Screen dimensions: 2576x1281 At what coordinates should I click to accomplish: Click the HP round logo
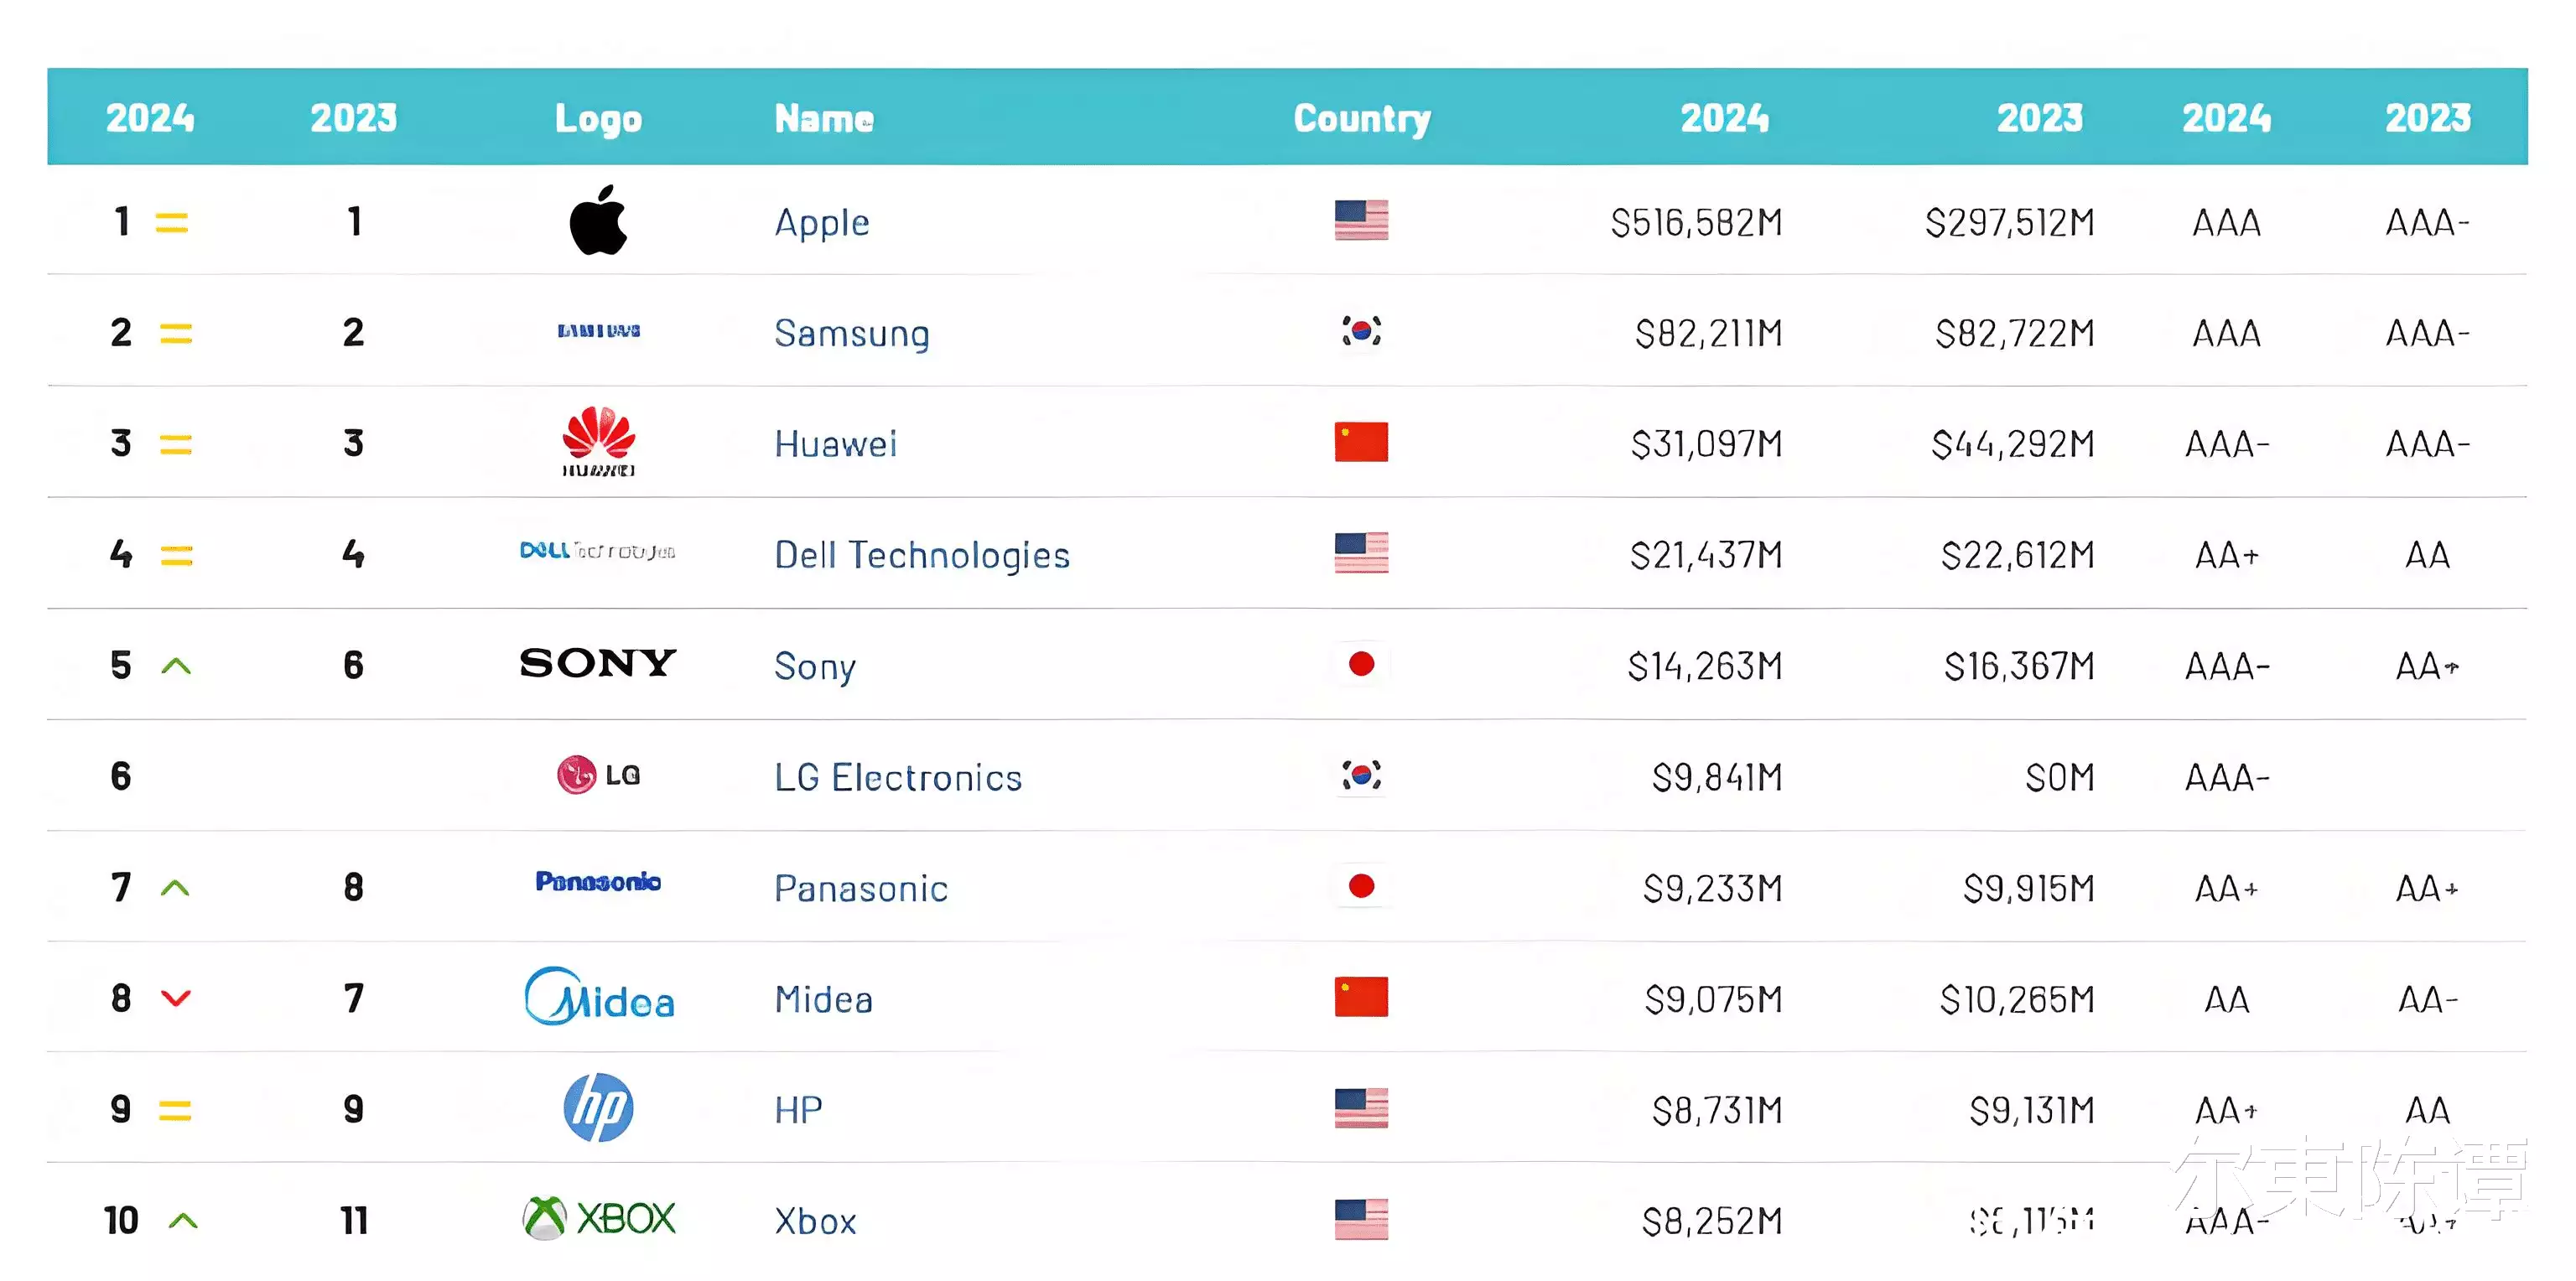[598, 1108]
